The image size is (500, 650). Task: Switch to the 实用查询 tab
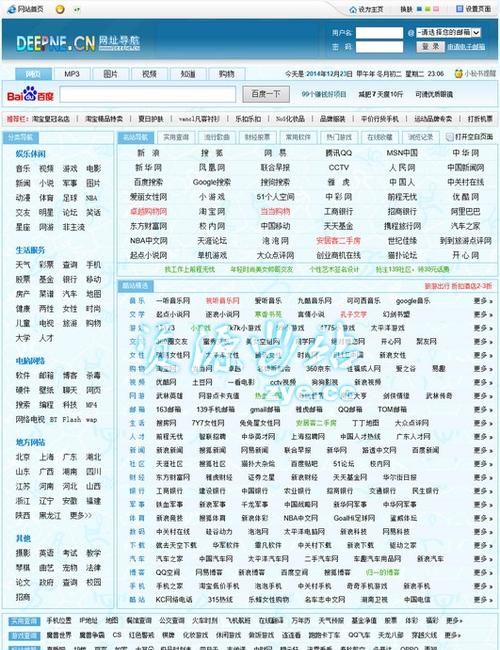[x=176, y=137]
